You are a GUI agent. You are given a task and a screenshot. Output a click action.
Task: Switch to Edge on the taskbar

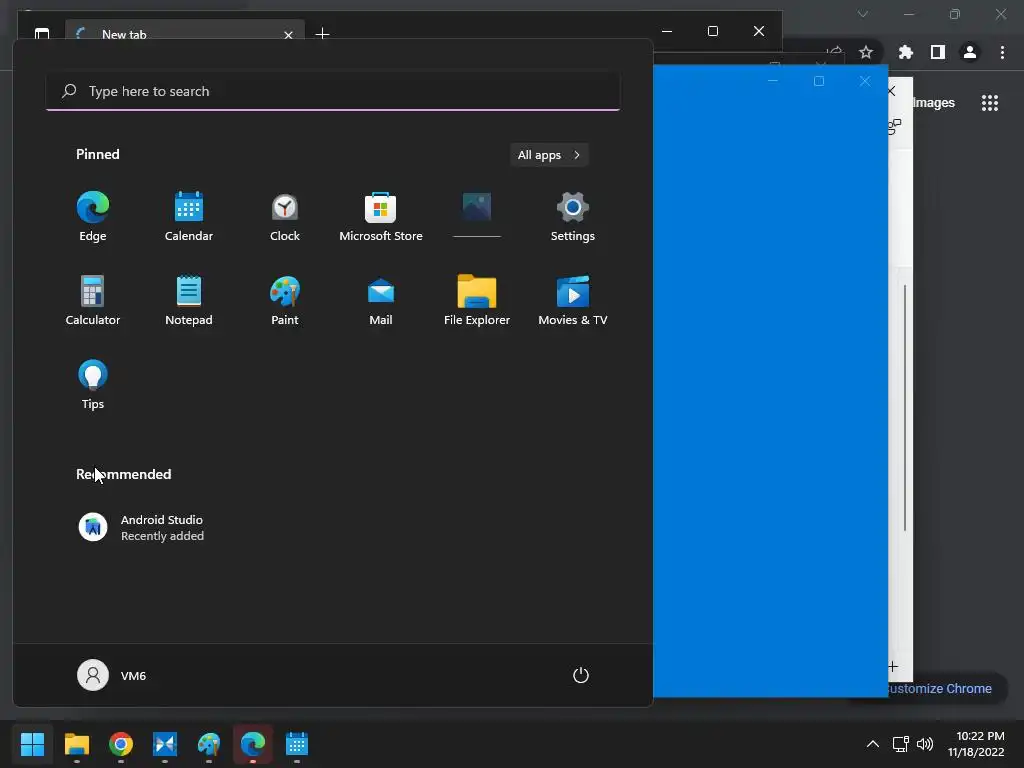click(253, 744)
